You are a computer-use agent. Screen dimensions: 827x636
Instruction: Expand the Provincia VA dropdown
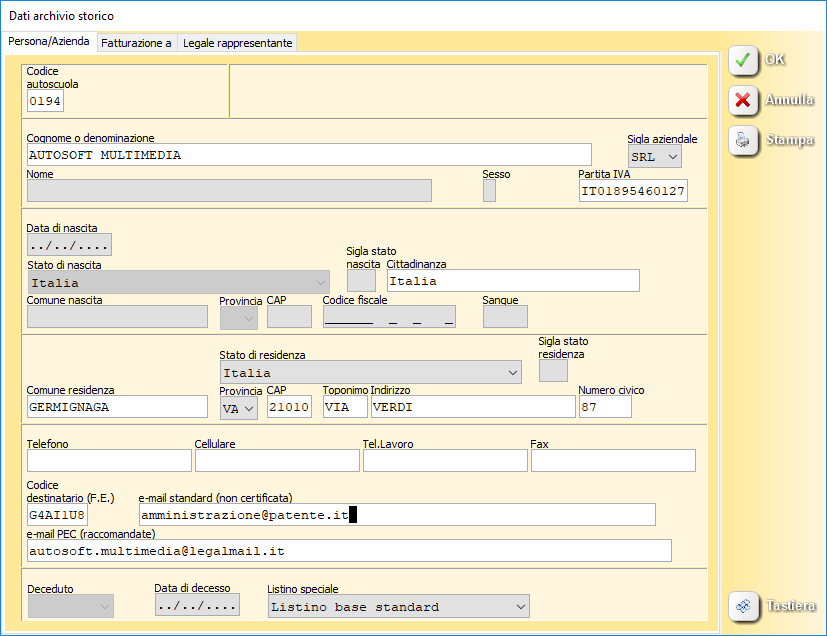pos(249,407)
